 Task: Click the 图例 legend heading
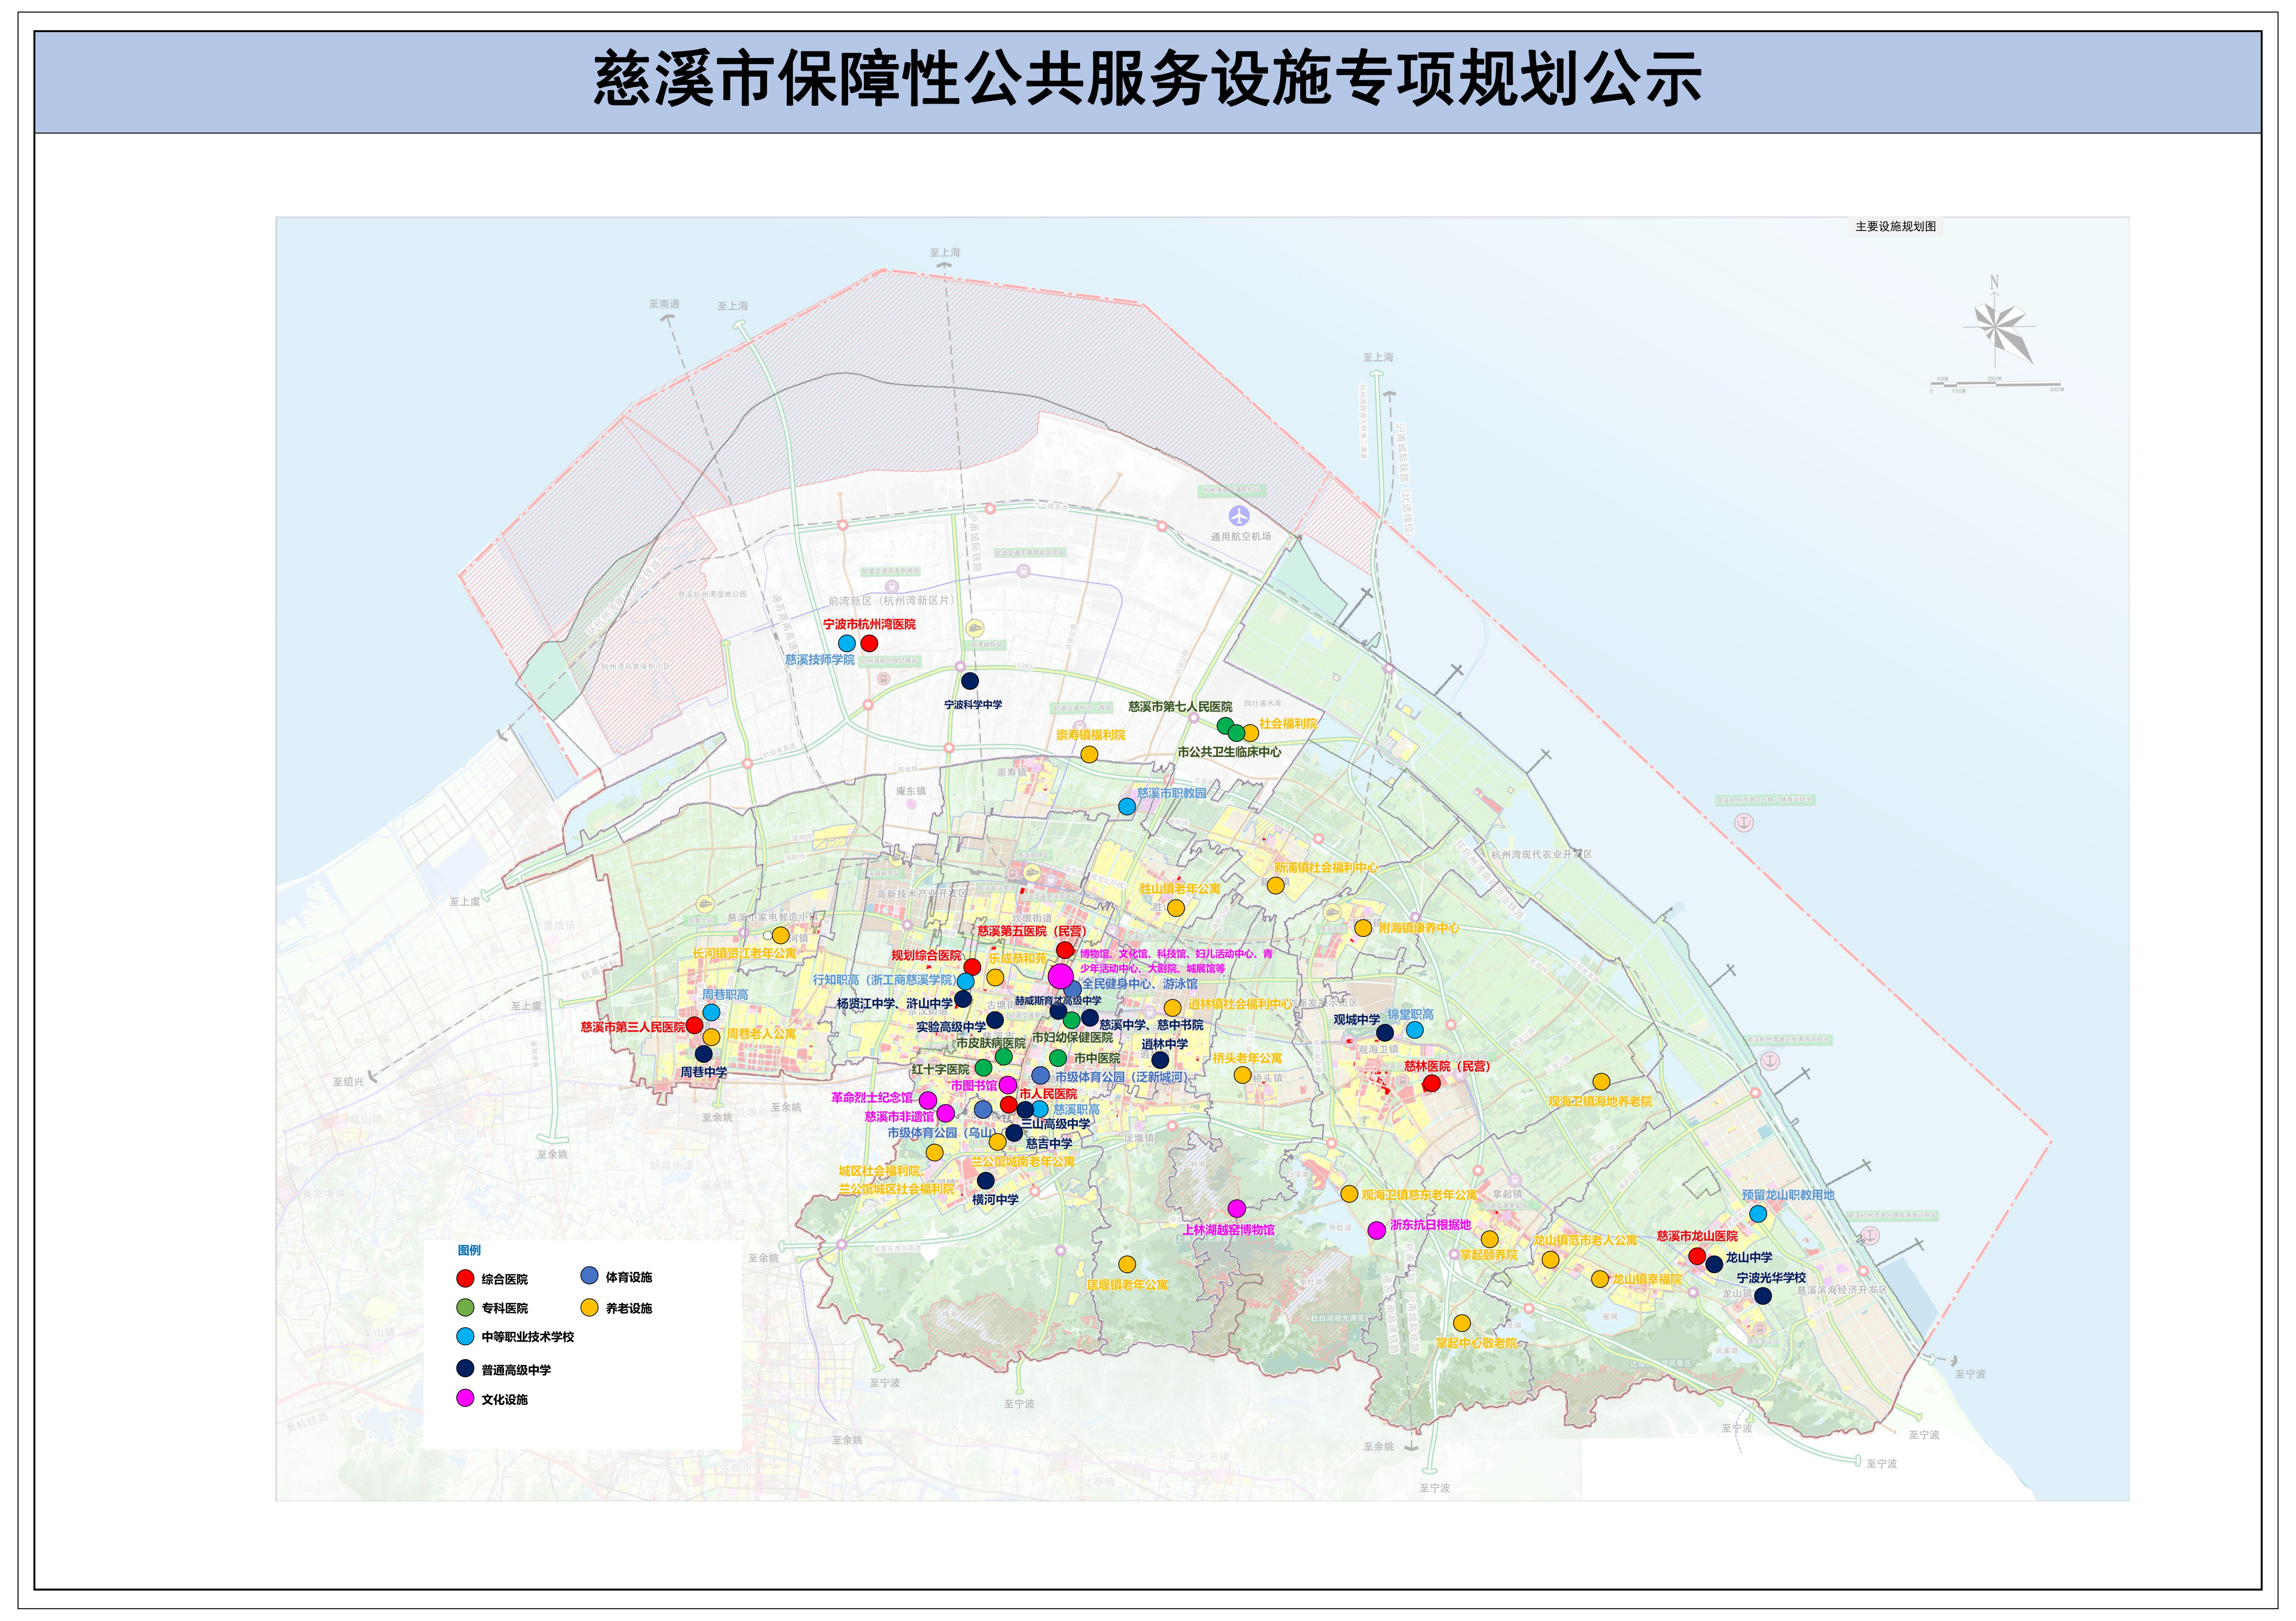pos(469,1250)
